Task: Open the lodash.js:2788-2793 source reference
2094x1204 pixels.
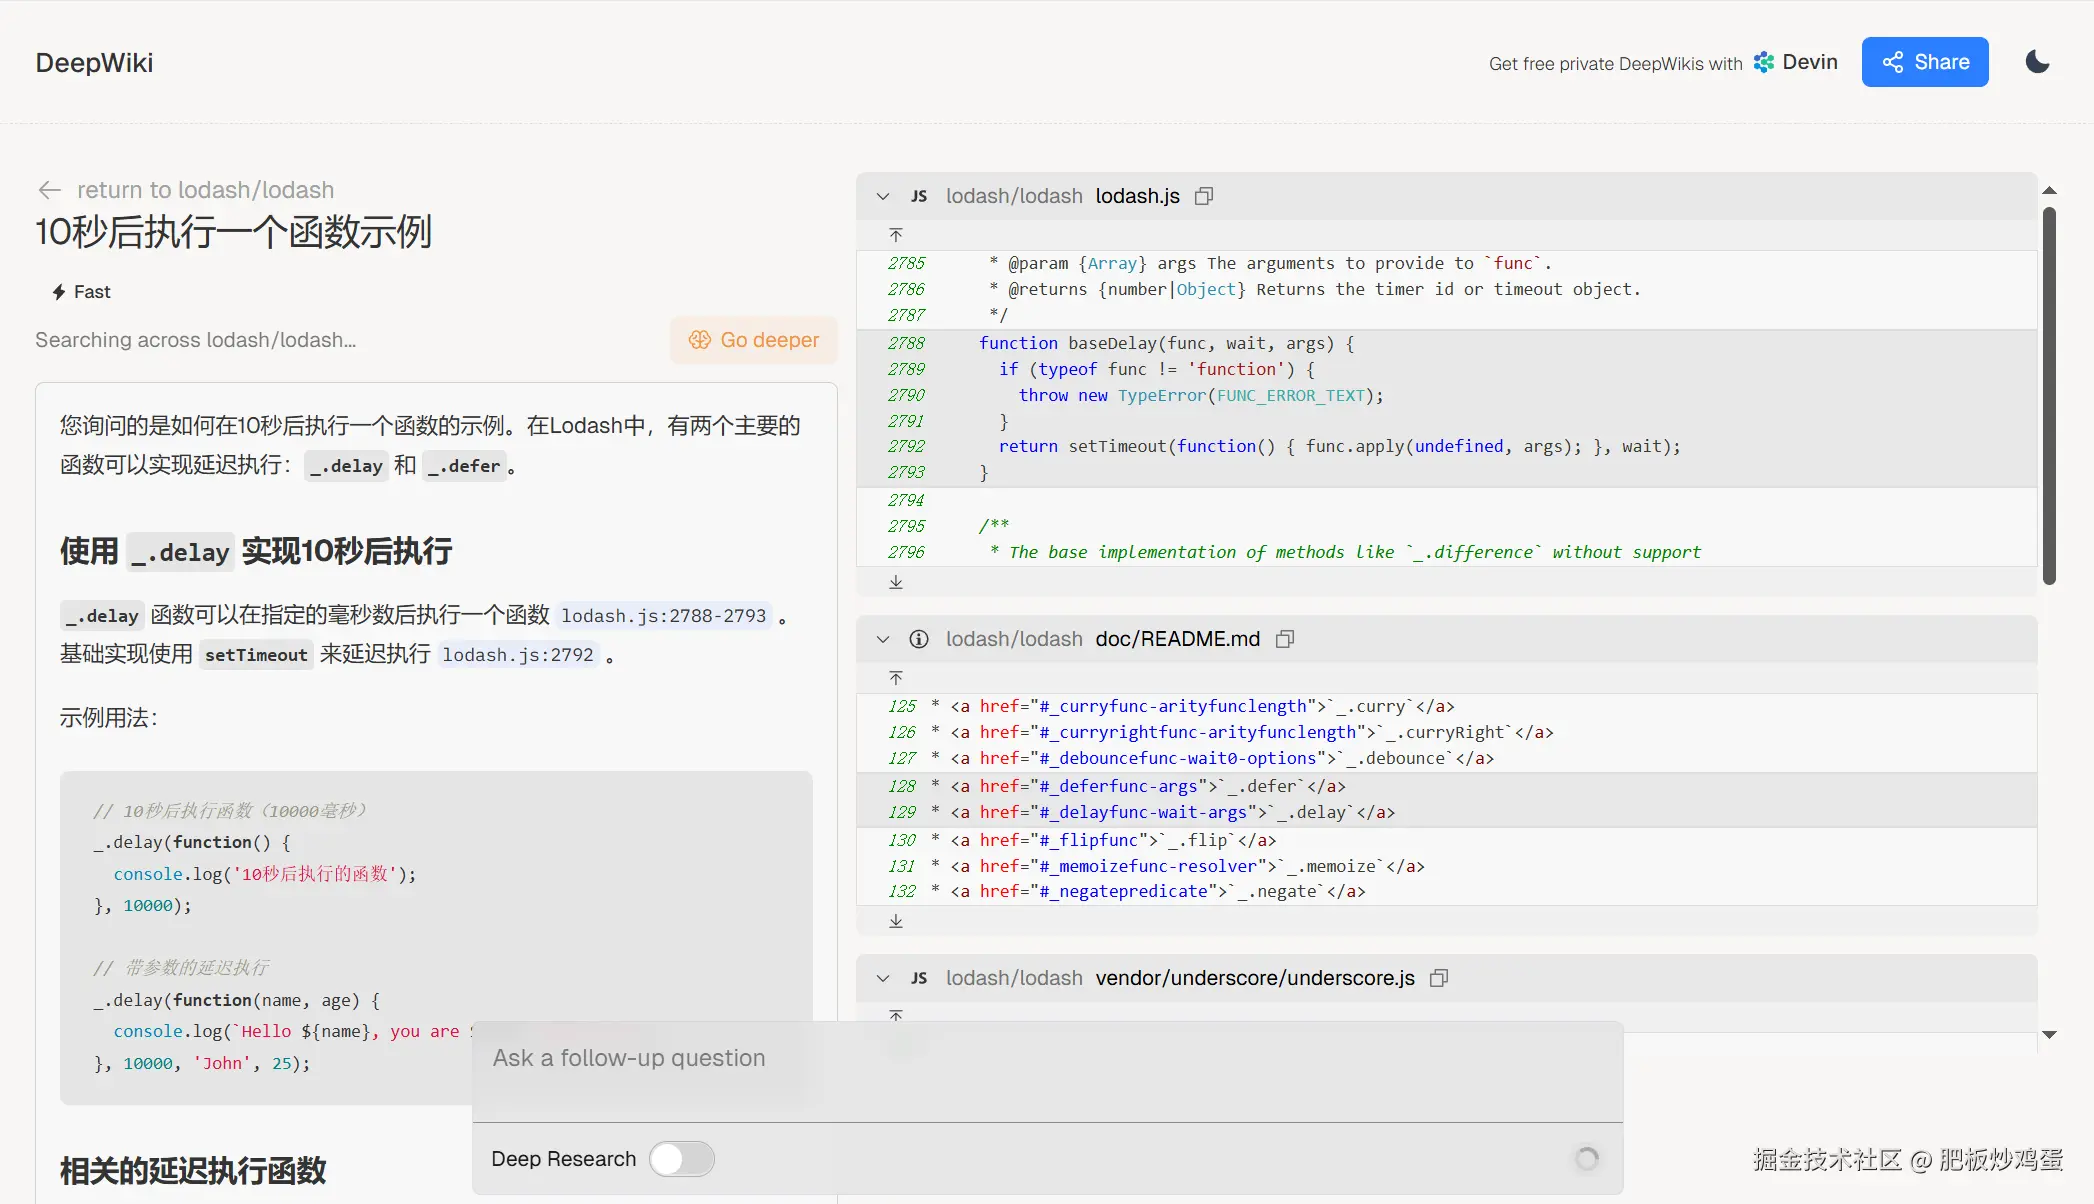Action: click(x=663, y=616)
